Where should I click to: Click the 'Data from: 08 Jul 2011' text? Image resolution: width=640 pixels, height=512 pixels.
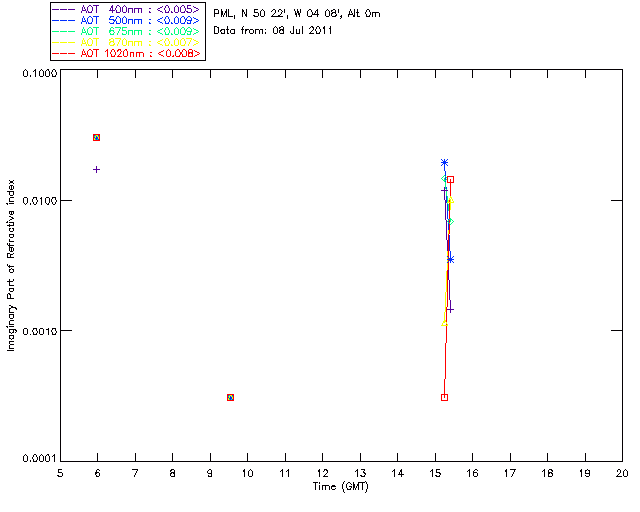pos(273,31)
